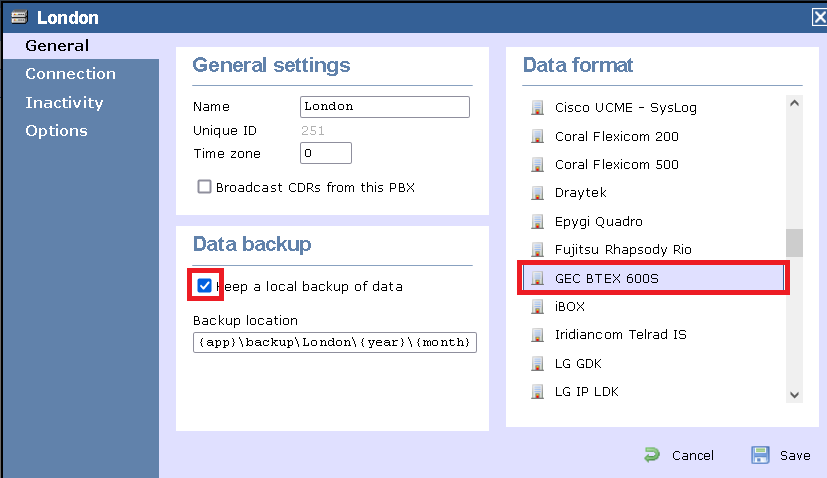The image size is (827, 478).
Task: Click the data format list scroll-down arrow
Action: (x=794, y=395)
